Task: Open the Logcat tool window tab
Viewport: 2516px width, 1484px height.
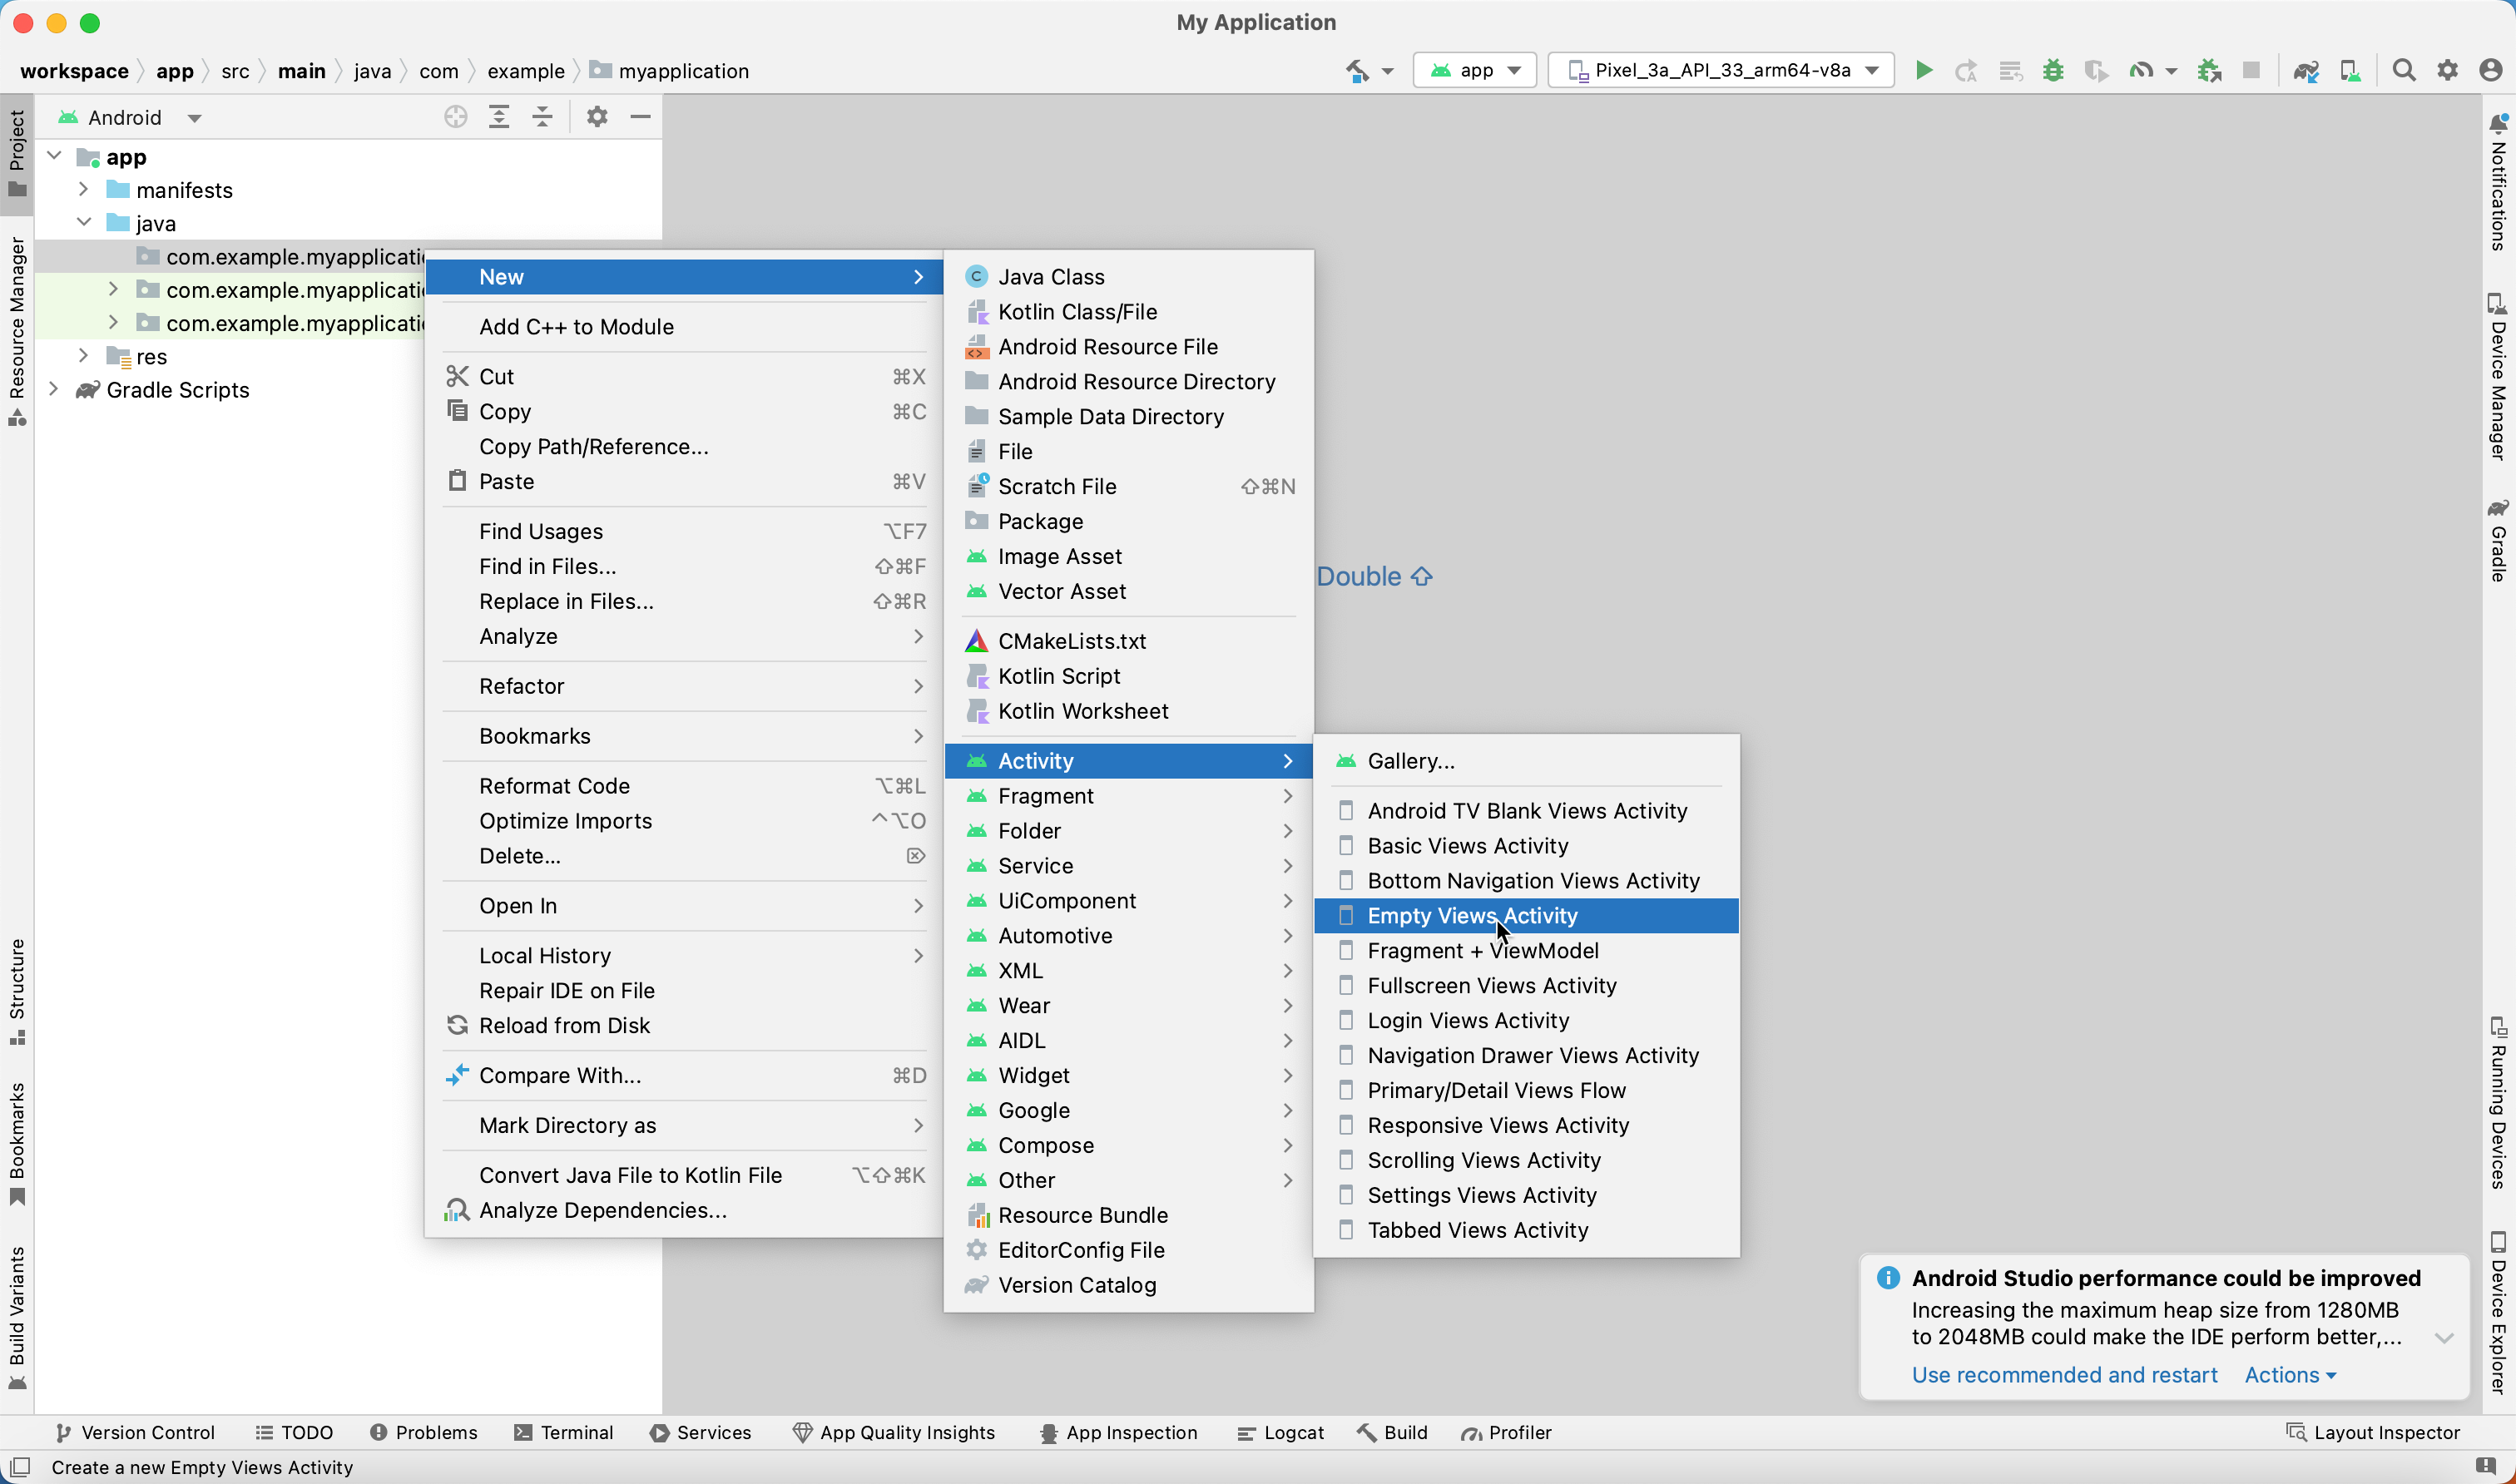Action: tap(1281, 1433)
